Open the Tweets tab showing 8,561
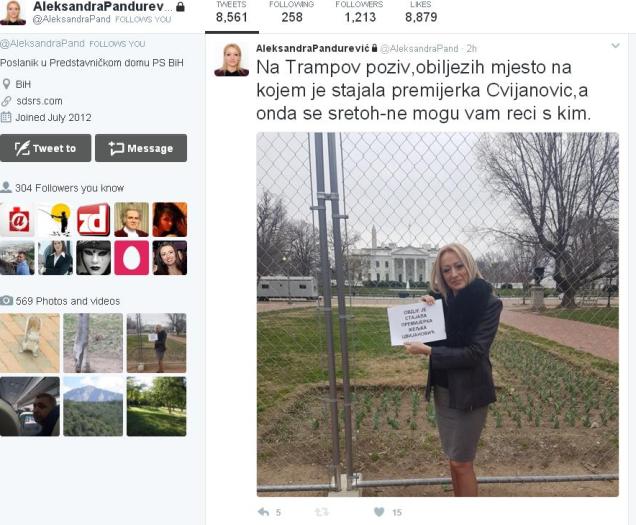Screen dimensions: 636x525 [x=232, y=13]
